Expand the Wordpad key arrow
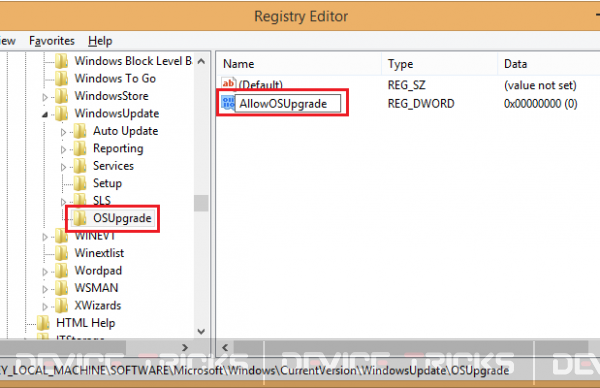The image size is (600, 388). 45,272
